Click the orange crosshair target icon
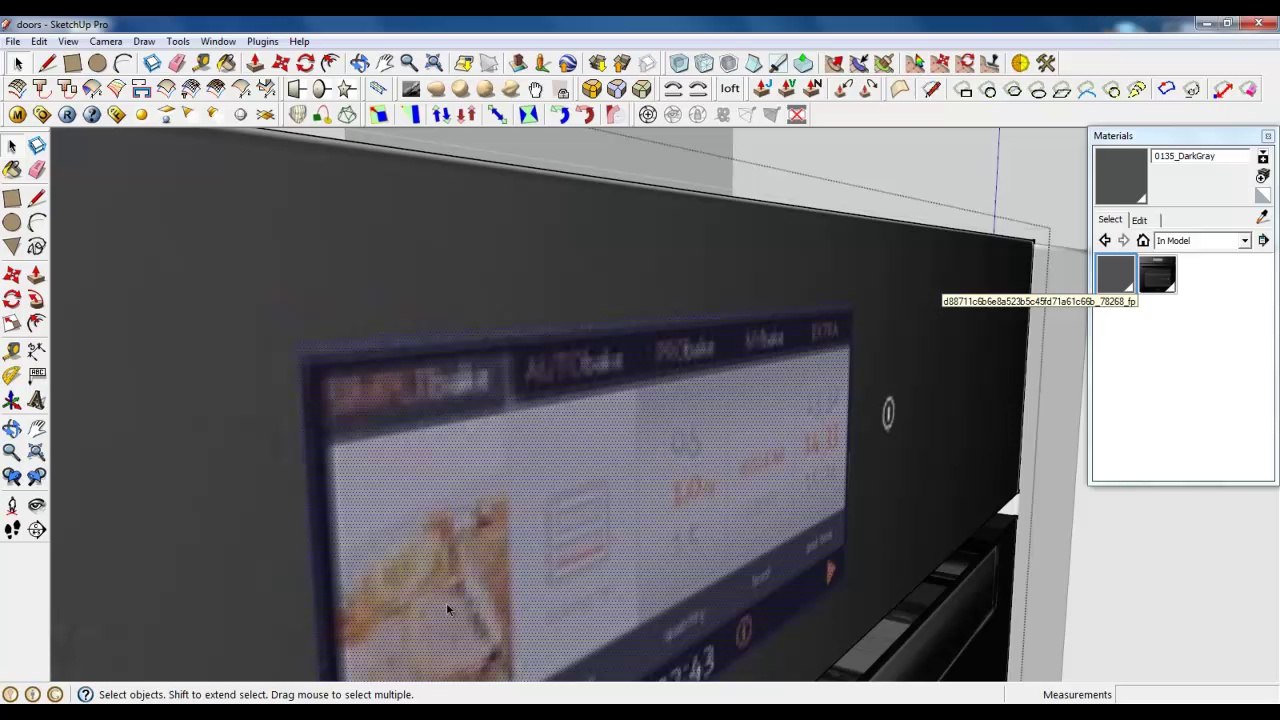Viewport: 1280px width, 720px height. click(x=1020, y=64)
